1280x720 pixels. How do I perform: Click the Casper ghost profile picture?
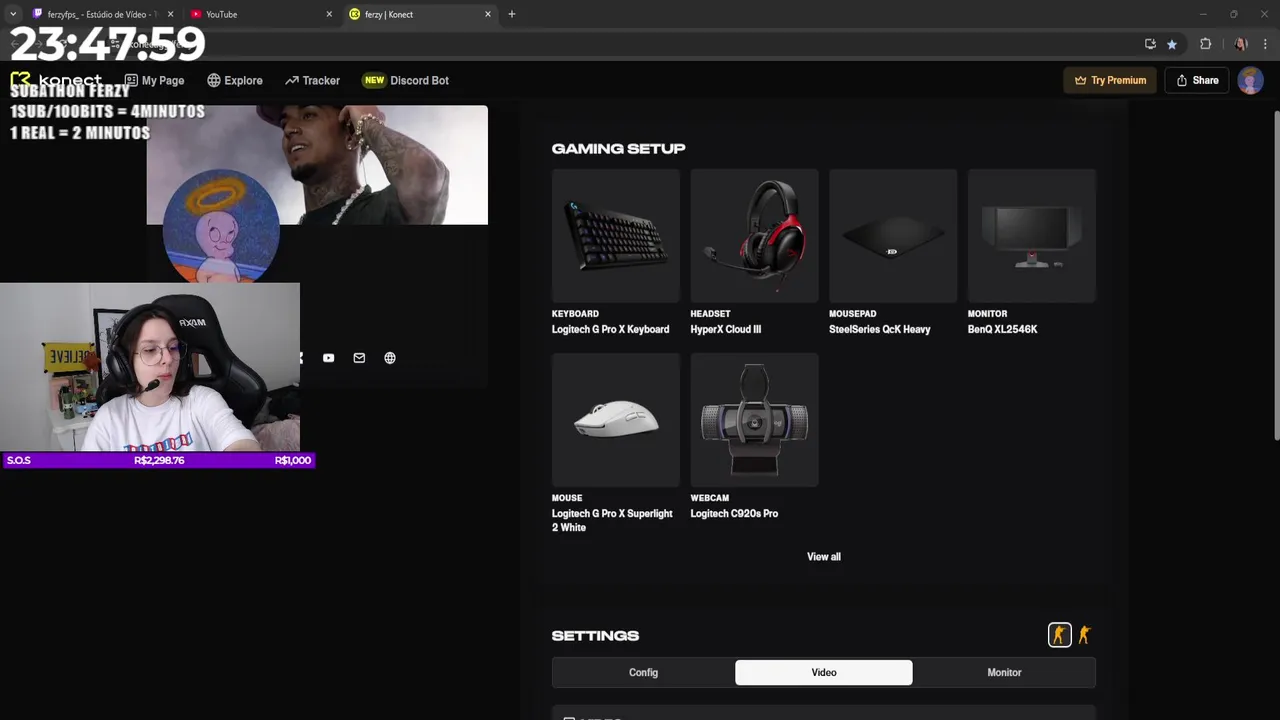(x=221, y=225)
